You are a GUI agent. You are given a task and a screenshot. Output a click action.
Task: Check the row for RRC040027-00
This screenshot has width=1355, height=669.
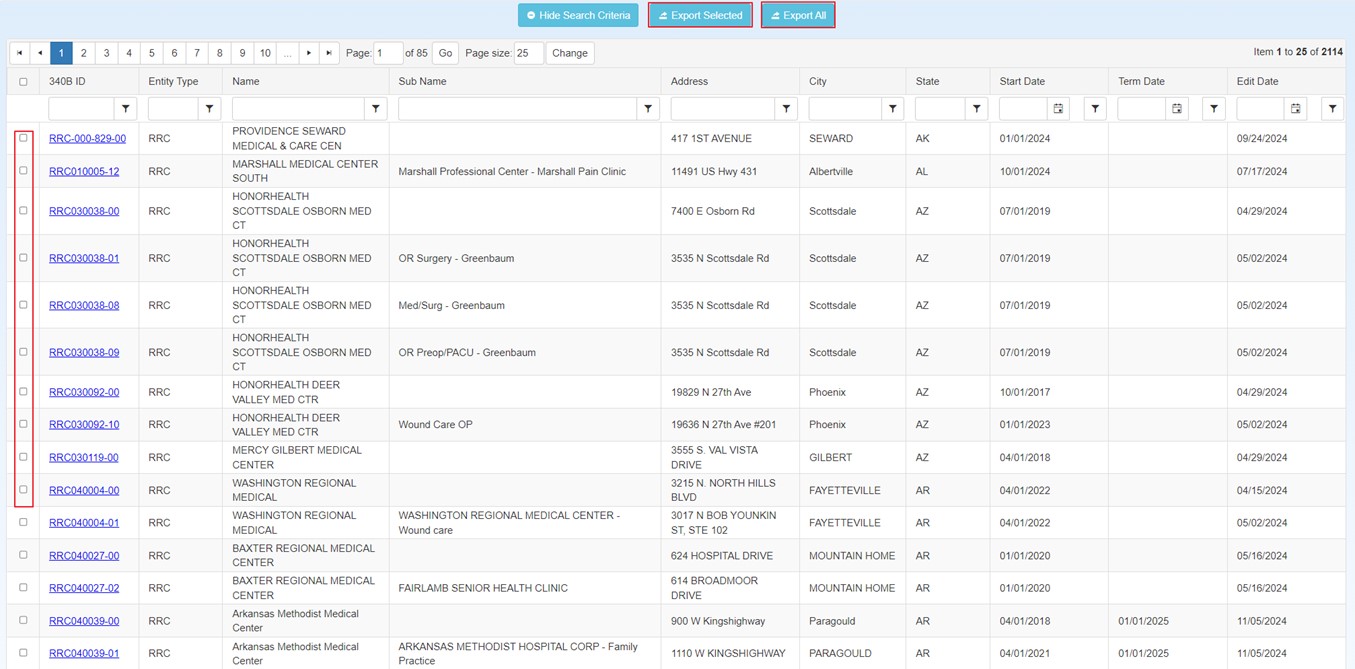coord(23,555)
